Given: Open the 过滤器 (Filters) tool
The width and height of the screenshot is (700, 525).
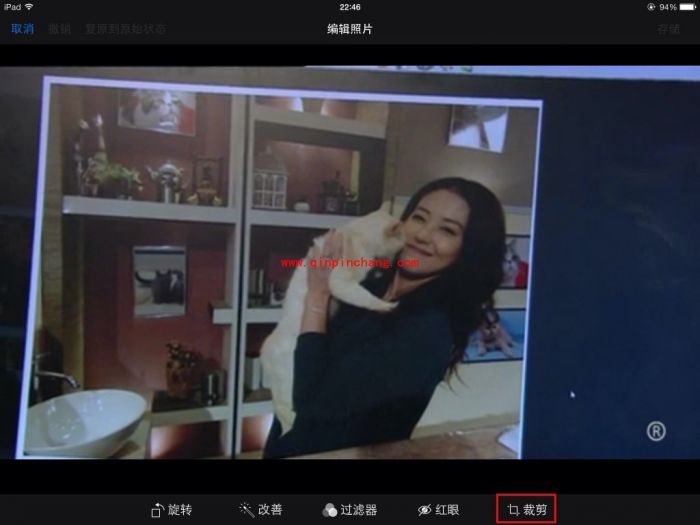Looking at the screenshot, I should [x=350, y=509].
